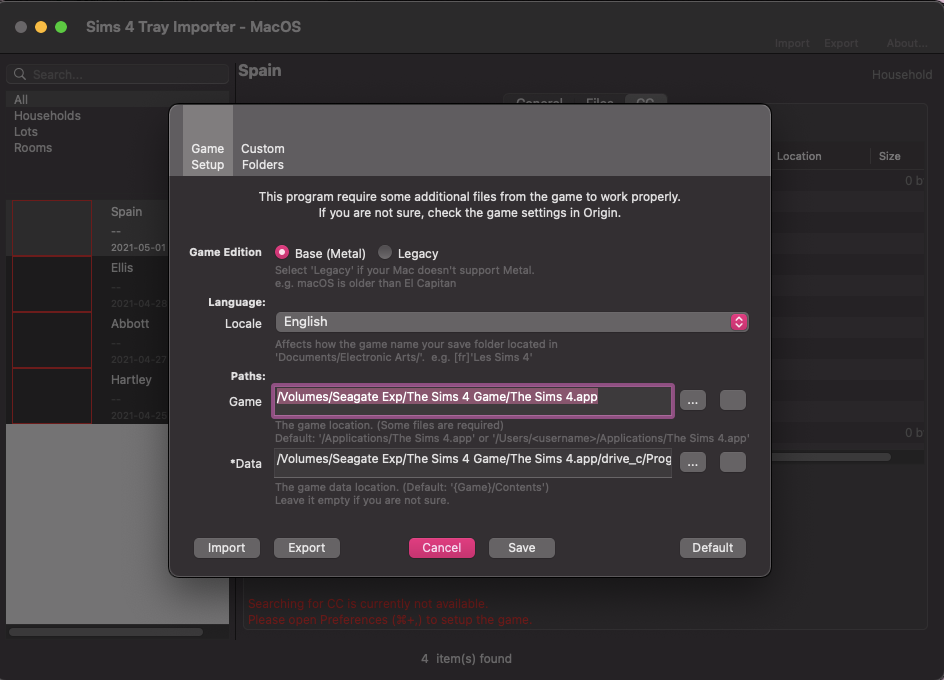Open About in main window toolbar
The height and width of the screenshot is (680, 944).
(x=907, y=43)
